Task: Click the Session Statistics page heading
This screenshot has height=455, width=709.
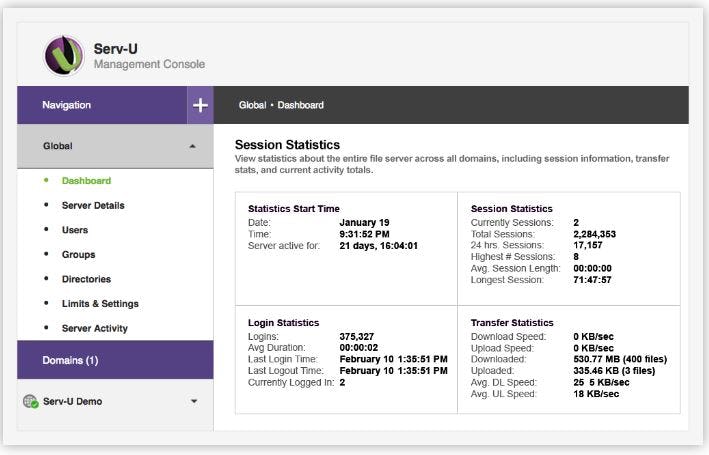Action: point(287,145)
